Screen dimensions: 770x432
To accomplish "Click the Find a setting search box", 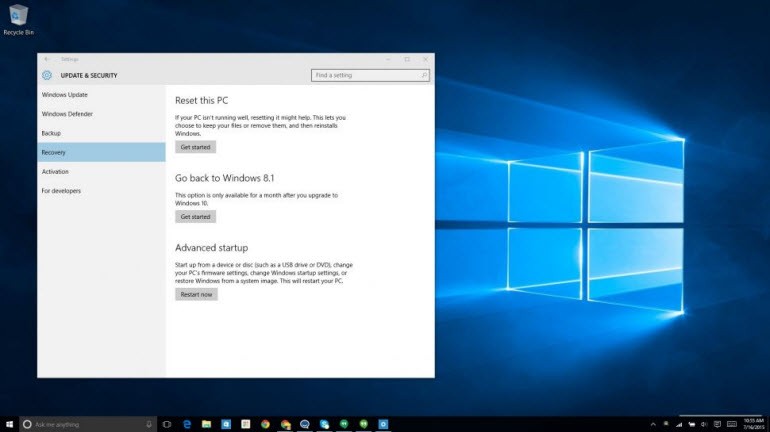I will coord(365,75).
